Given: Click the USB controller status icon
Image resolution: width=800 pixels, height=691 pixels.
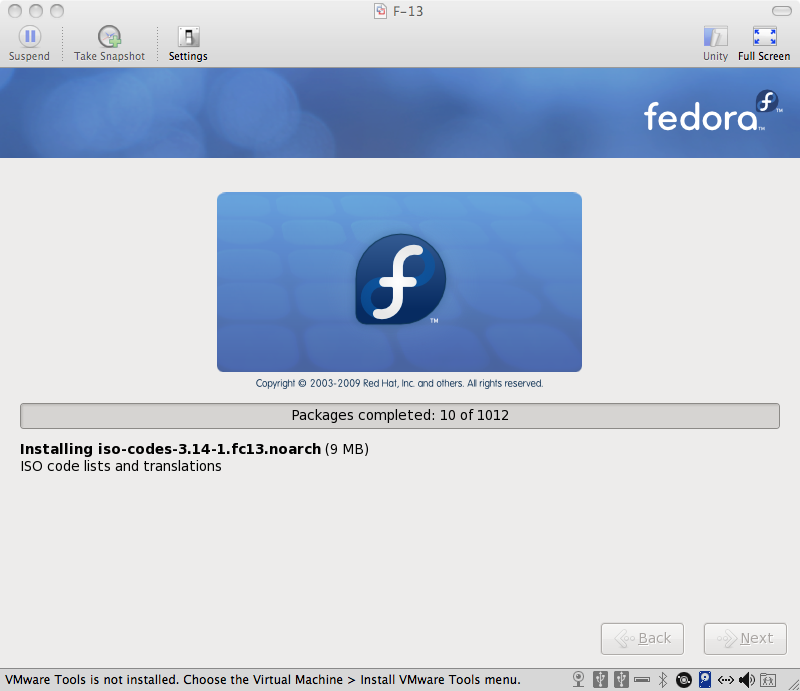Looking at the screenshot, I should (x=641, y=679).
